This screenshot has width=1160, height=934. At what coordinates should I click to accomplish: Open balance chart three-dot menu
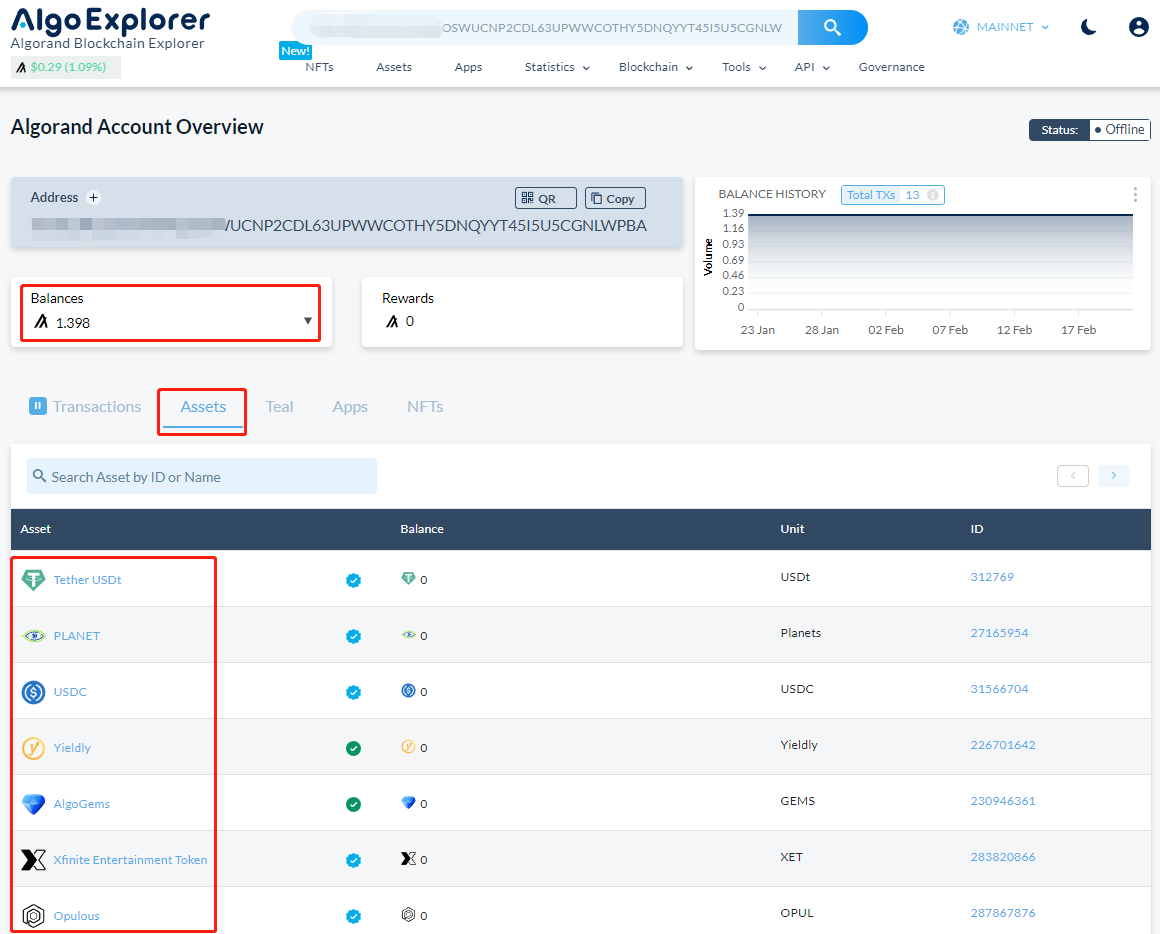(1135, 195)
